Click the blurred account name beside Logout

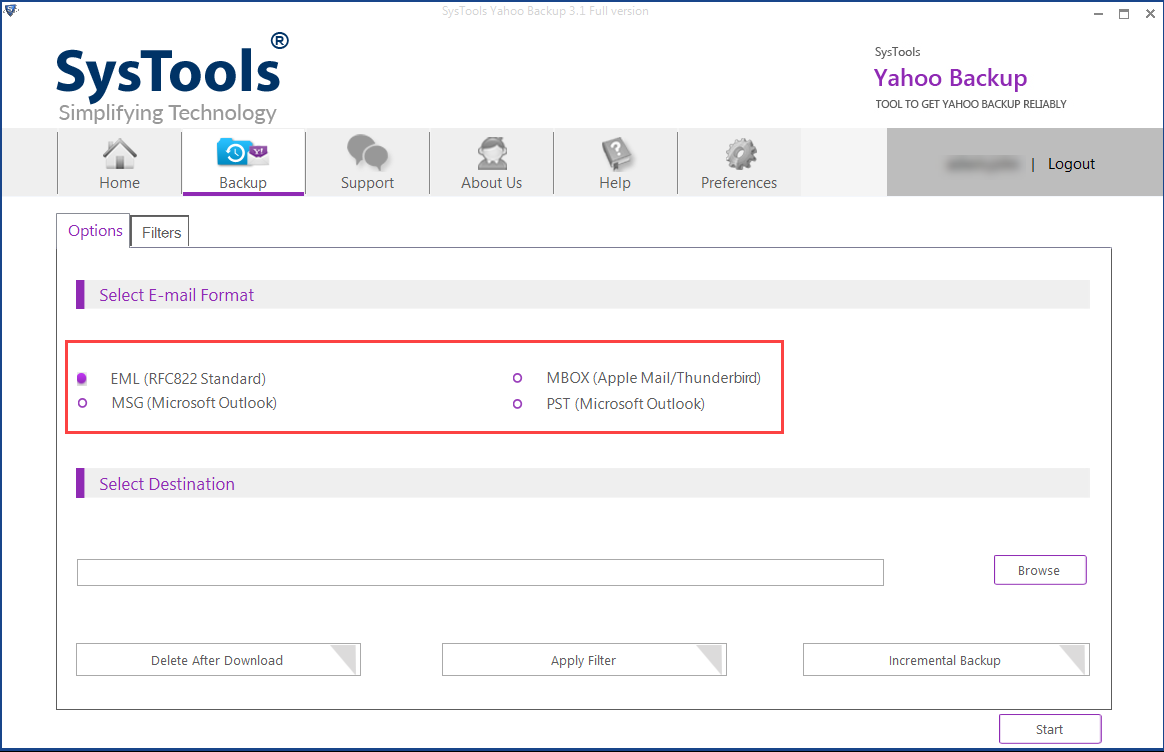[x=983, y=164]
